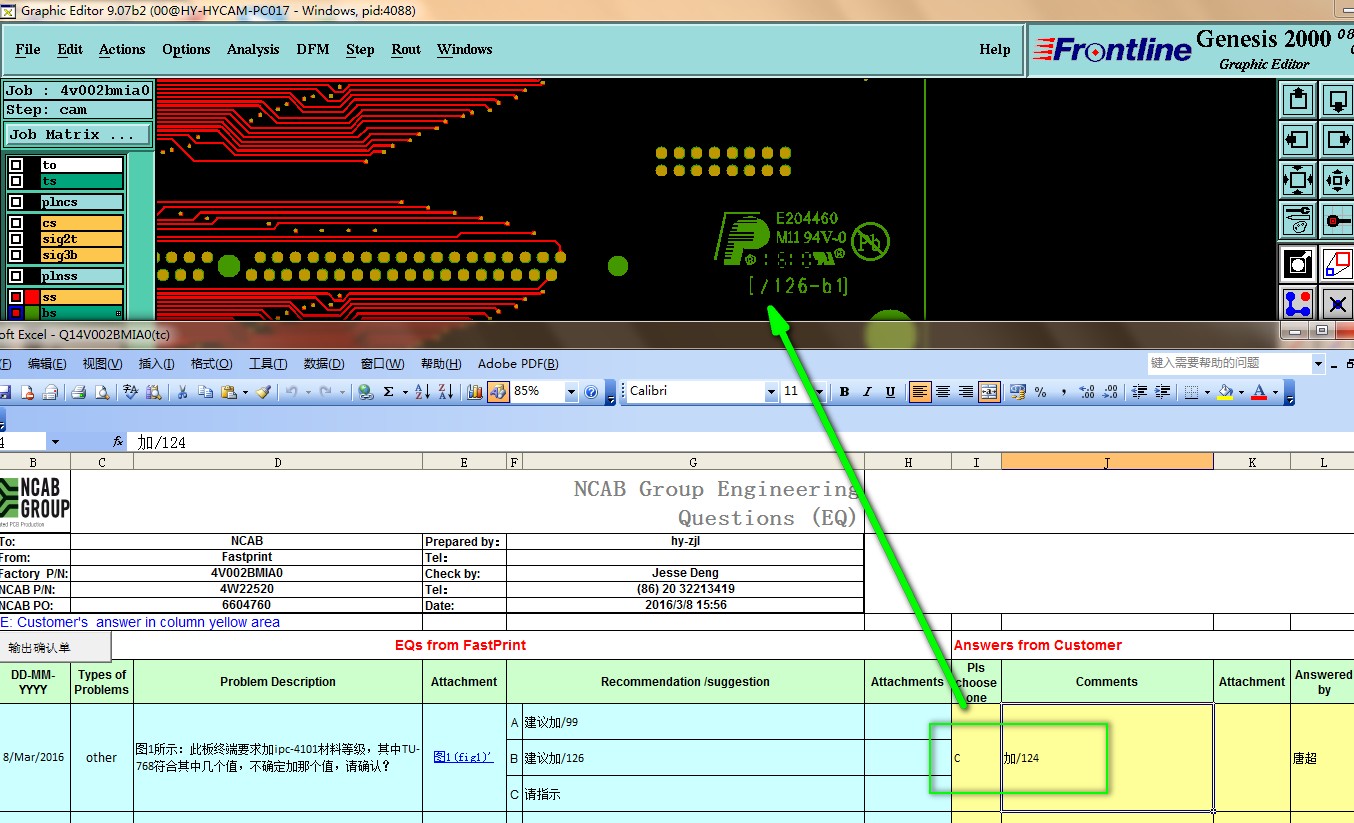1354x823 pixels.
Task: Click Excel Copy icon
Action: tap(204, 392)
